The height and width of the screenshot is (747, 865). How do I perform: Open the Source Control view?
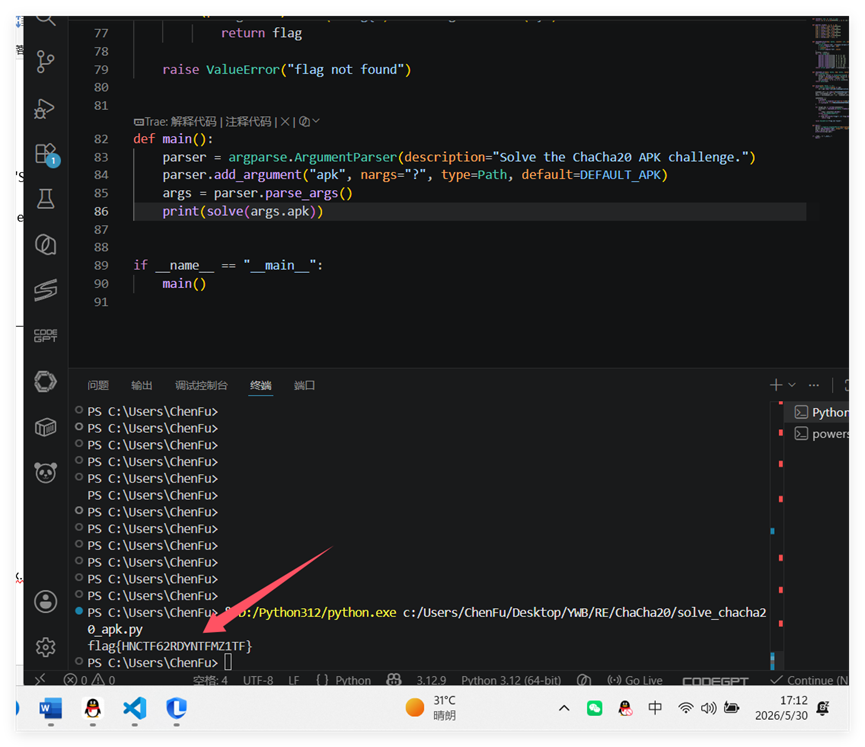(45, 62)
